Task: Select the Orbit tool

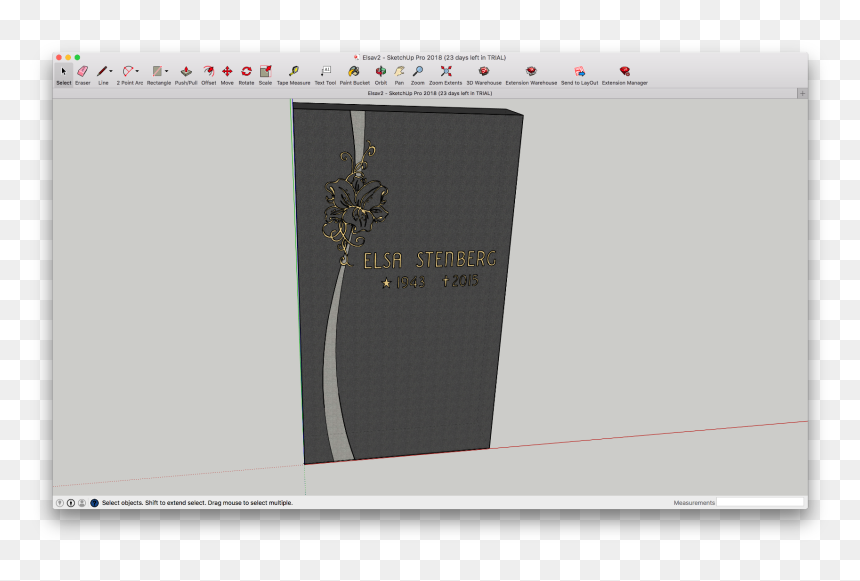Action: tap(381, 75)
